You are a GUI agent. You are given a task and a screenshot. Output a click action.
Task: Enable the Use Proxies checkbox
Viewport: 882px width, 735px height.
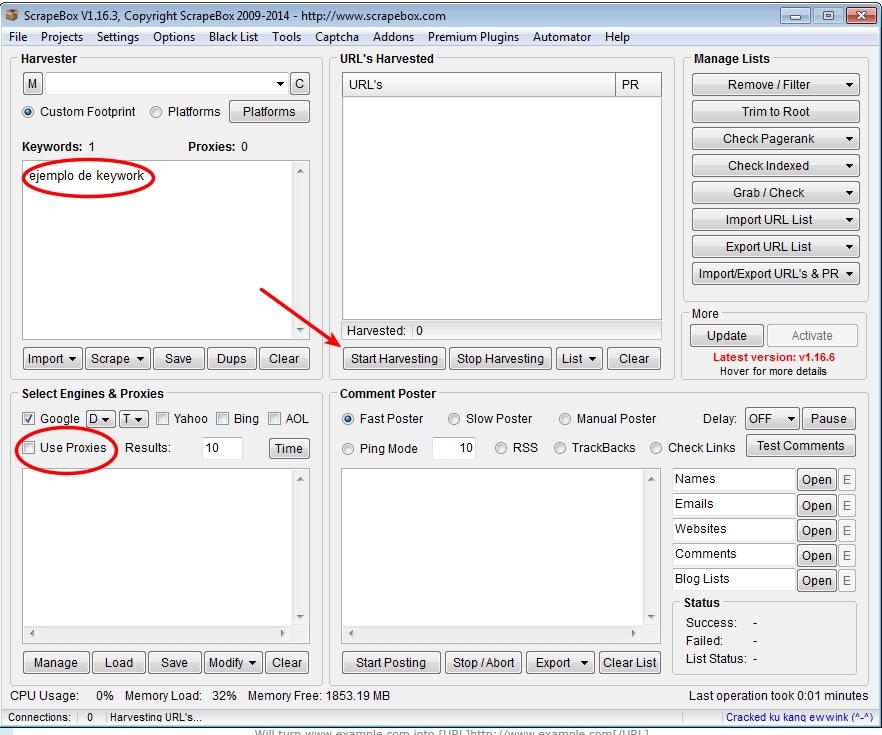[28, 448]
